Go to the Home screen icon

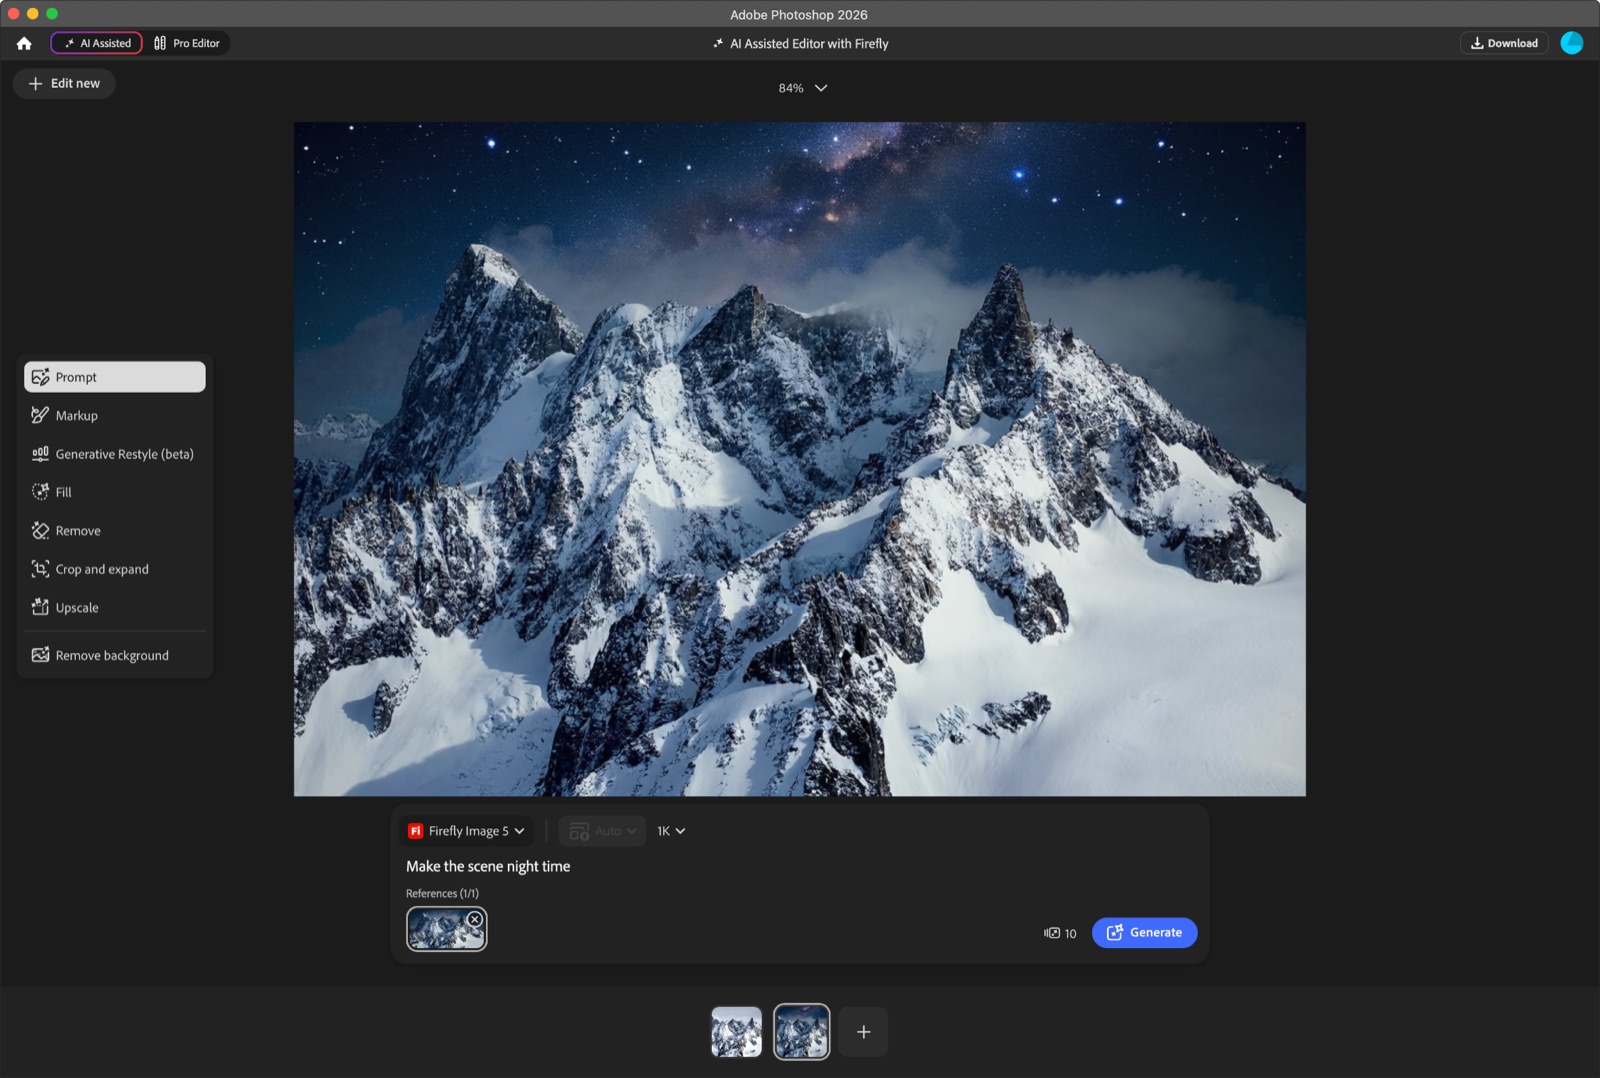(24, 43)
